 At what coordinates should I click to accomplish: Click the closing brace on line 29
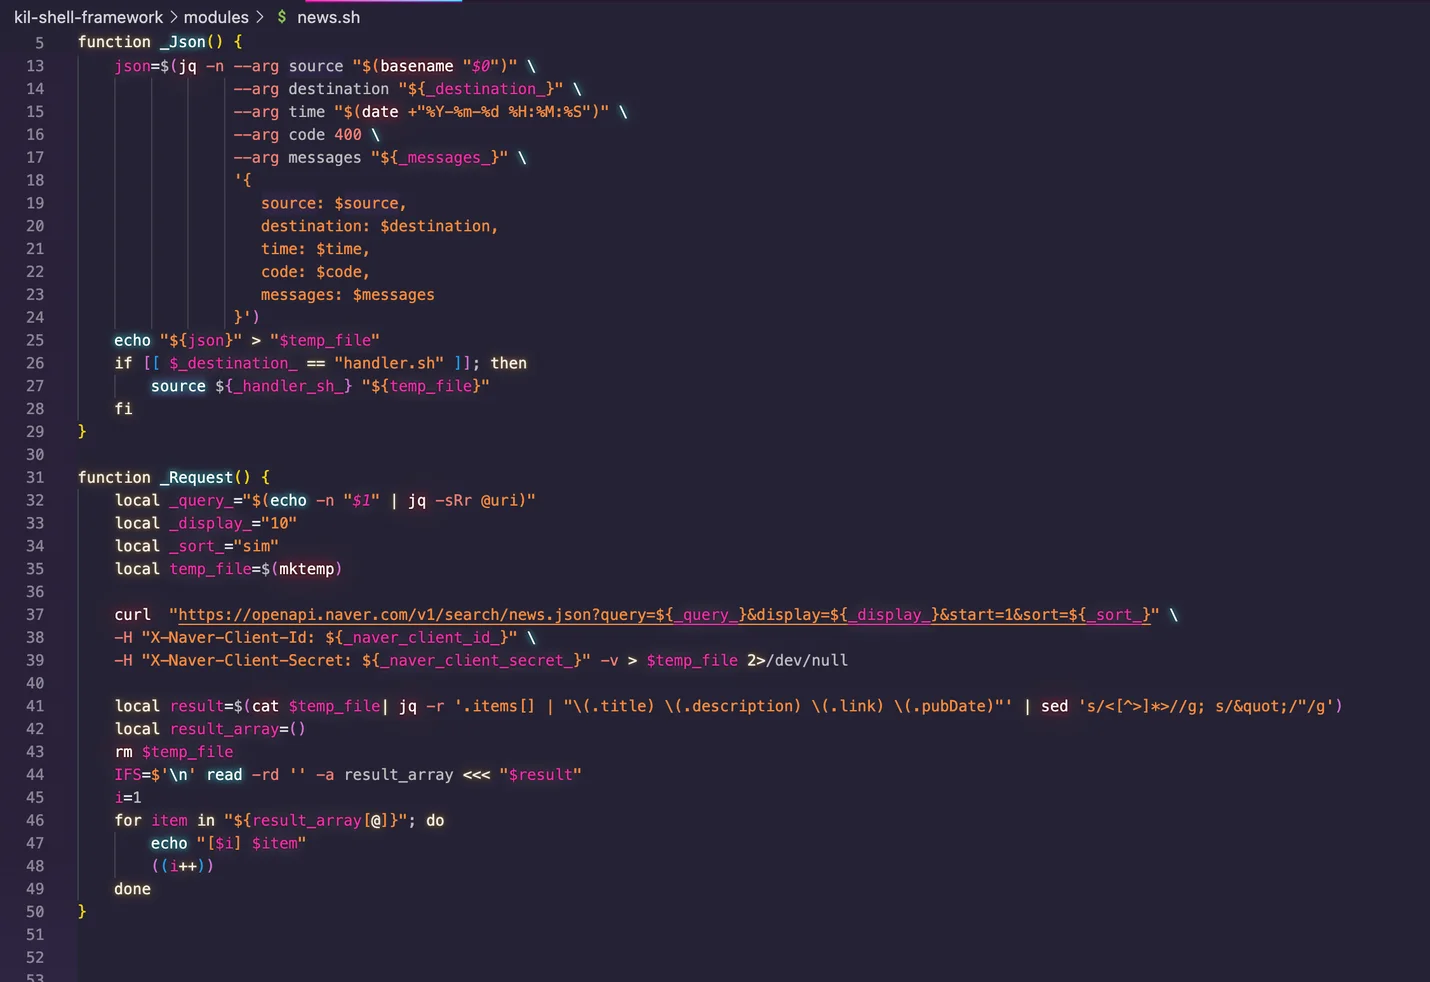(x=82, y=432)
